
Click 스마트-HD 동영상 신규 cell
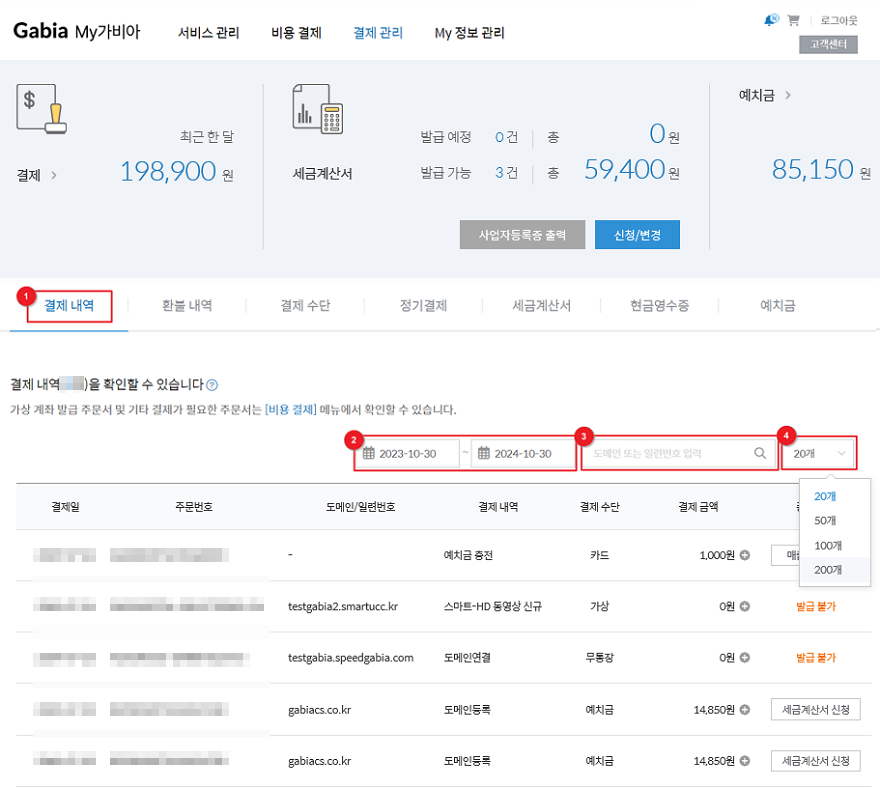(493, 606)
